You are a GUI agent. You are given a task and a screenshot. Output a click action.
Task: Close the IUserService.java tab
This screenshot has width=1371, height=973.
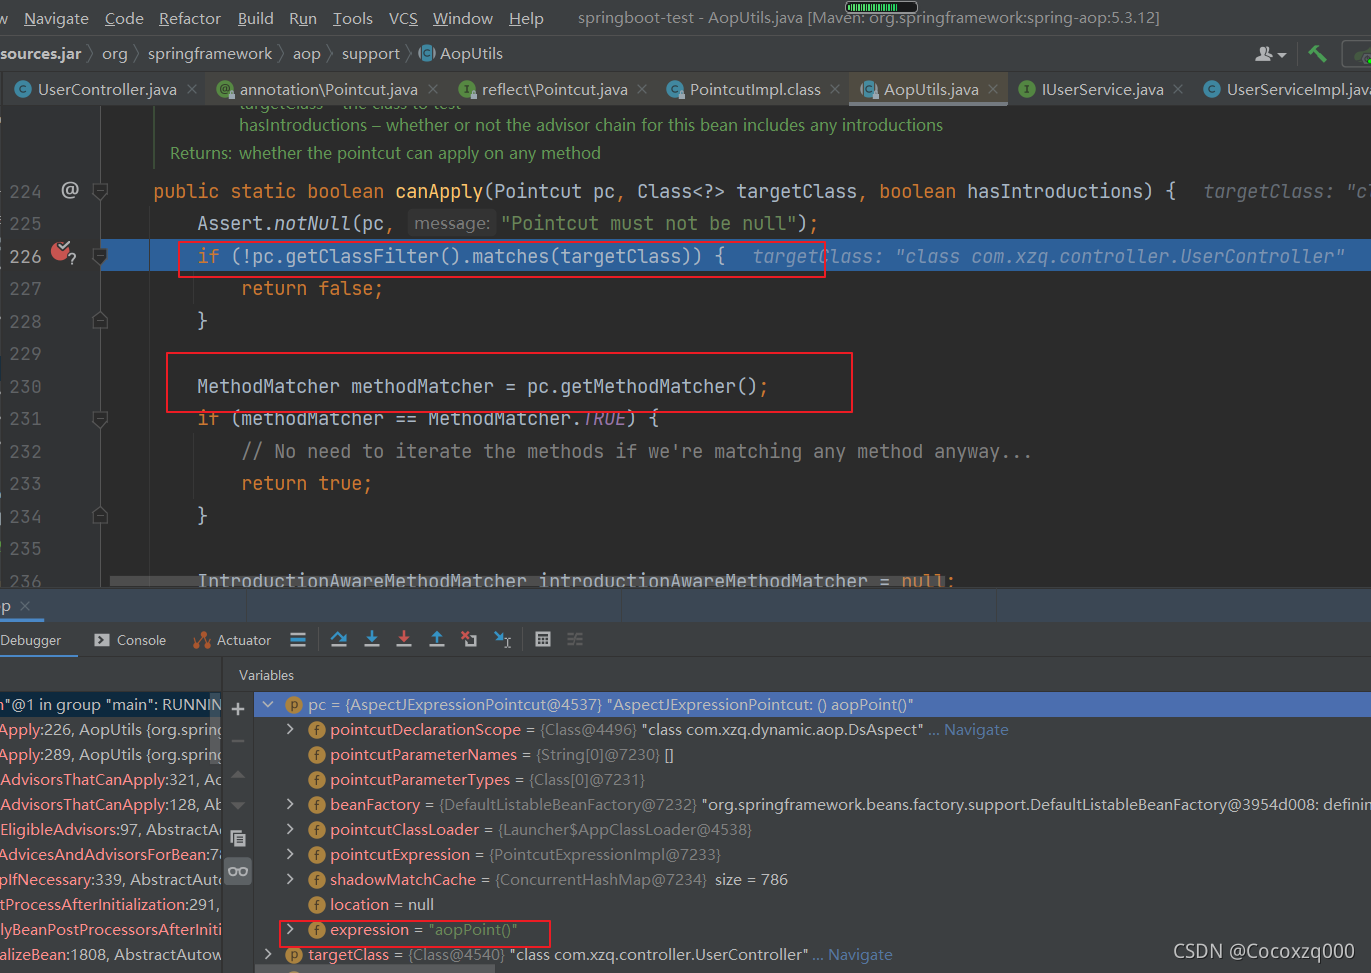coord(1178,89)
